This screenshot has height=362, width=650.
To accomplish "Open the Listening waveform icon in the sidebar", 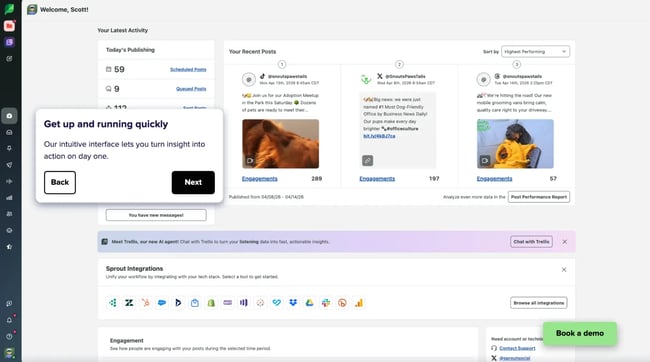I will (9, 181).
